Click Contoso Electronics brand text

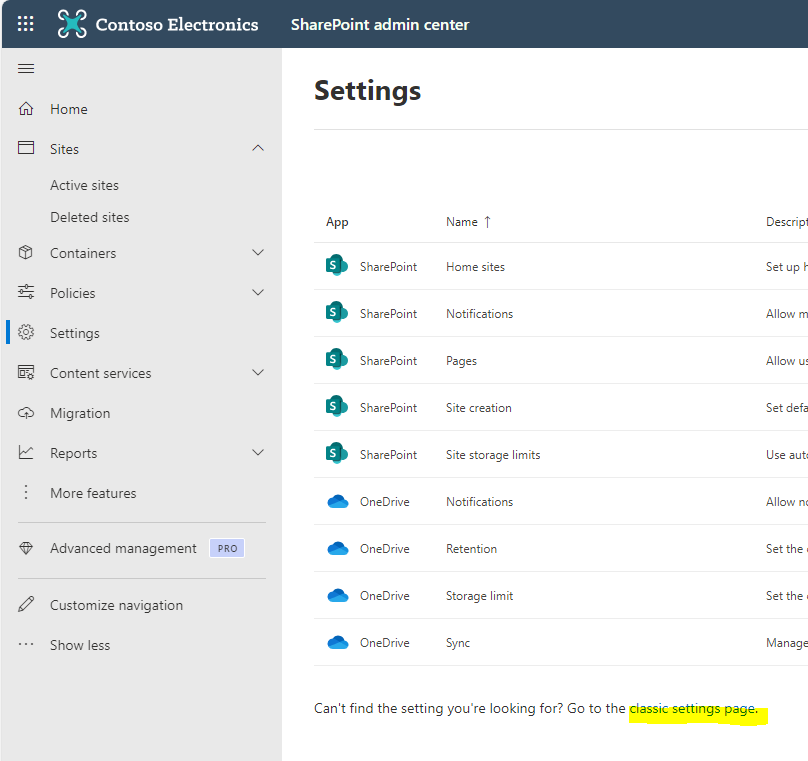pyautogui.click(x=177, y=24)
